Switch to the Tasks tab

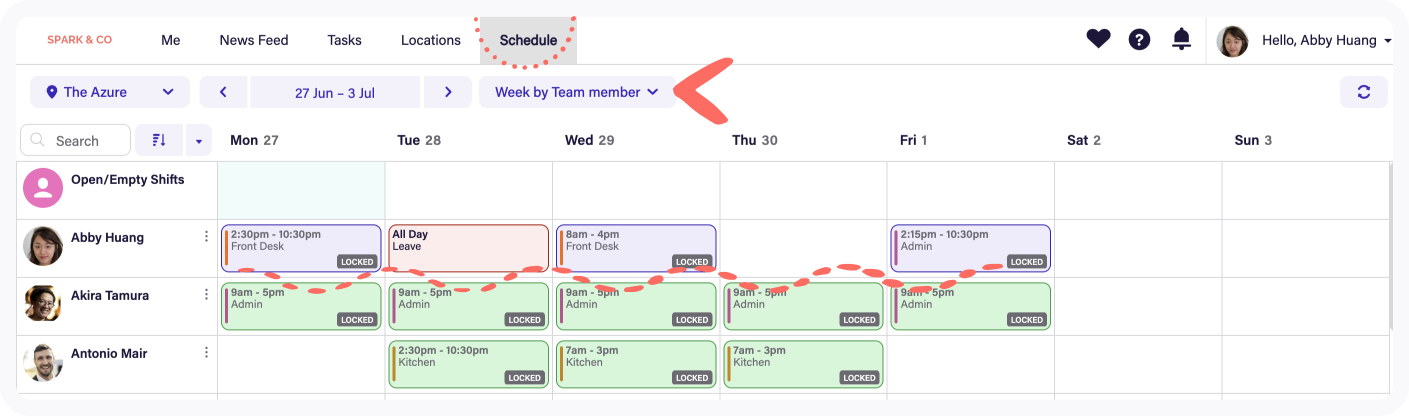[x=344, y=41]
